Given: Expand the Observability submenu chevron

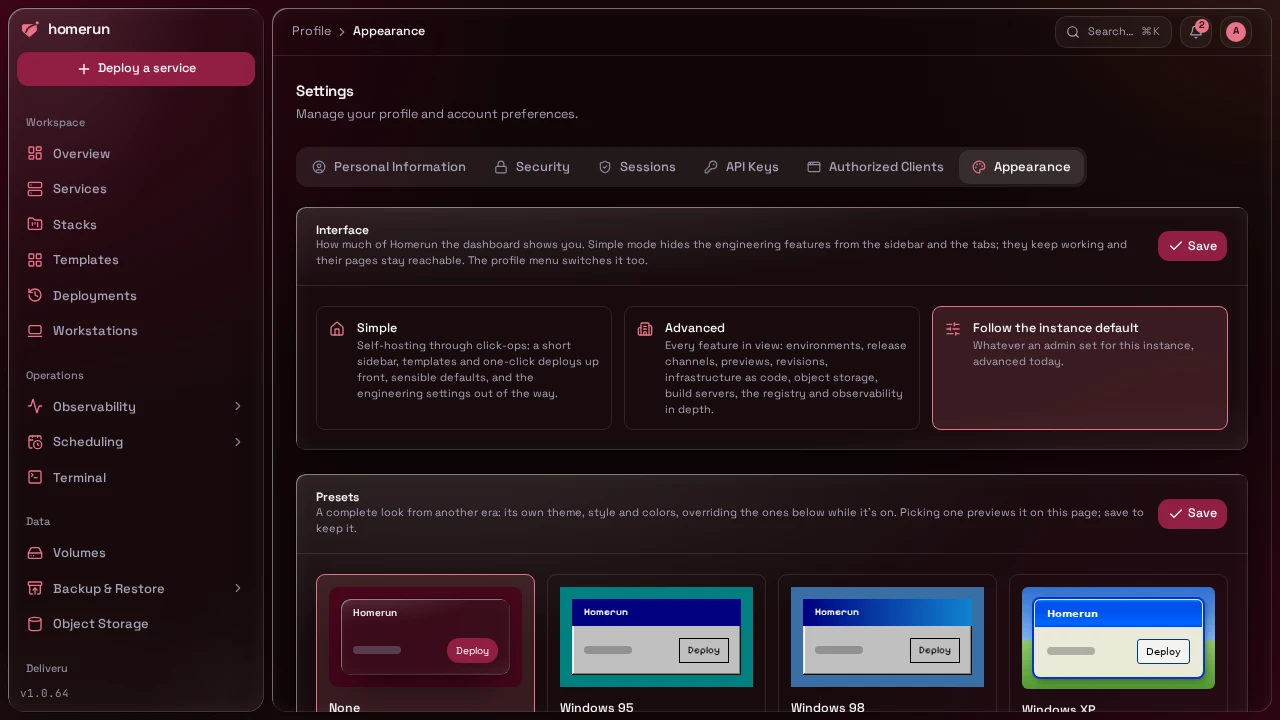Looking at the screenshot, I should (238, 406).
